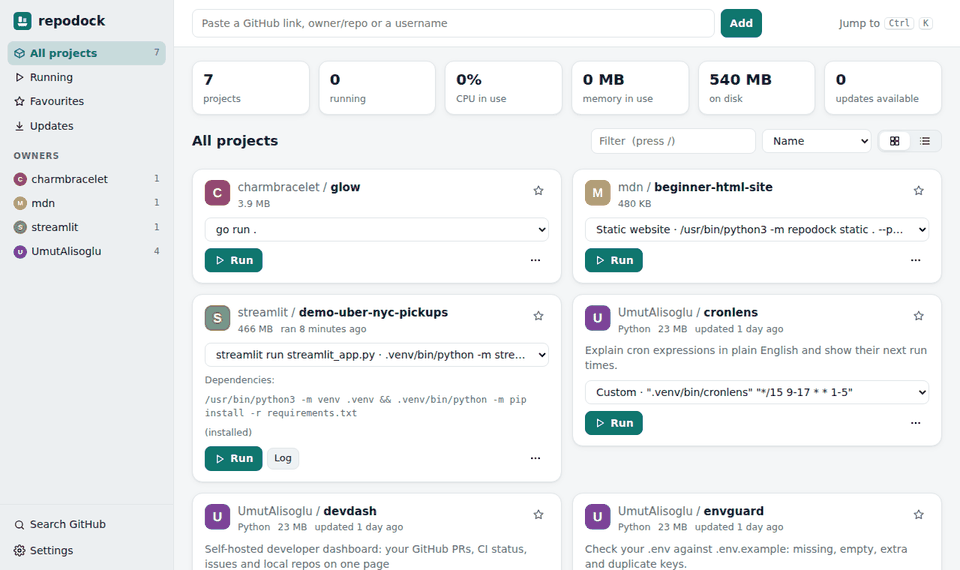The height and width of the screenshot is (570, 960).
Task: Click the 'beginner-html-site' project title
Action: [713, 187]
